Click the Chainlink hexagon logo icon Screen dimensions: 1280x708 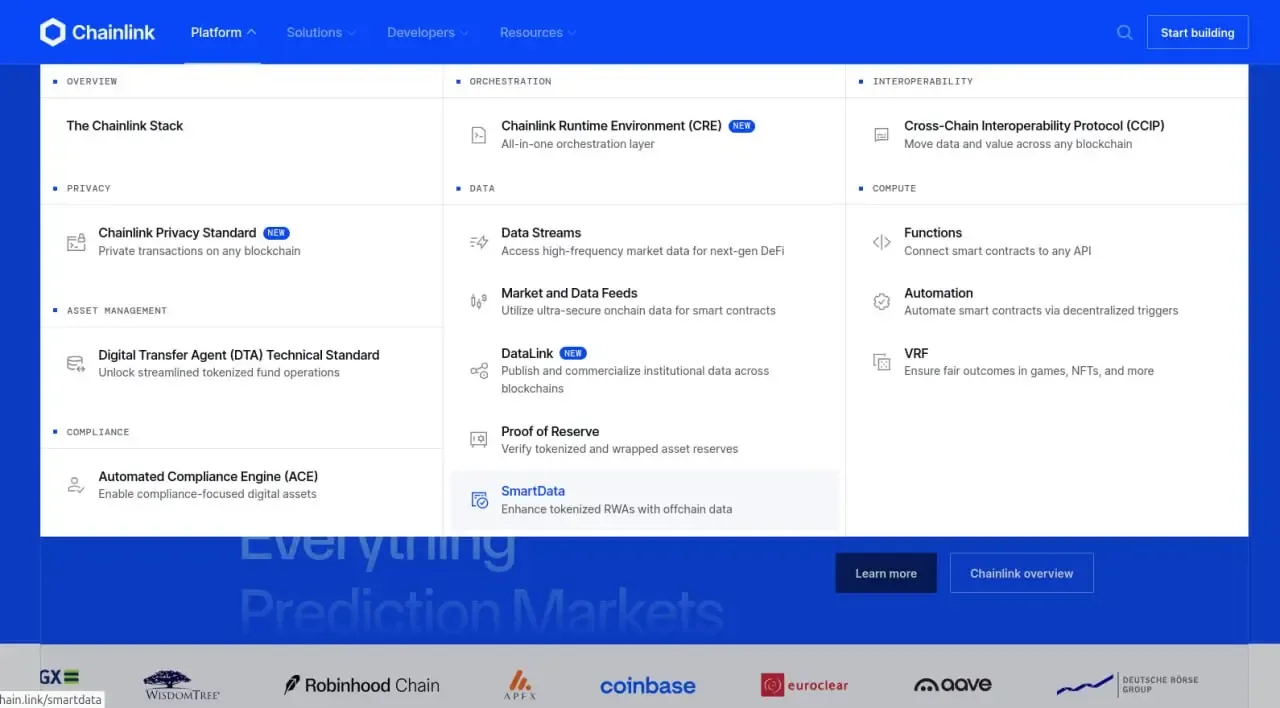click(x=53, y=32)
